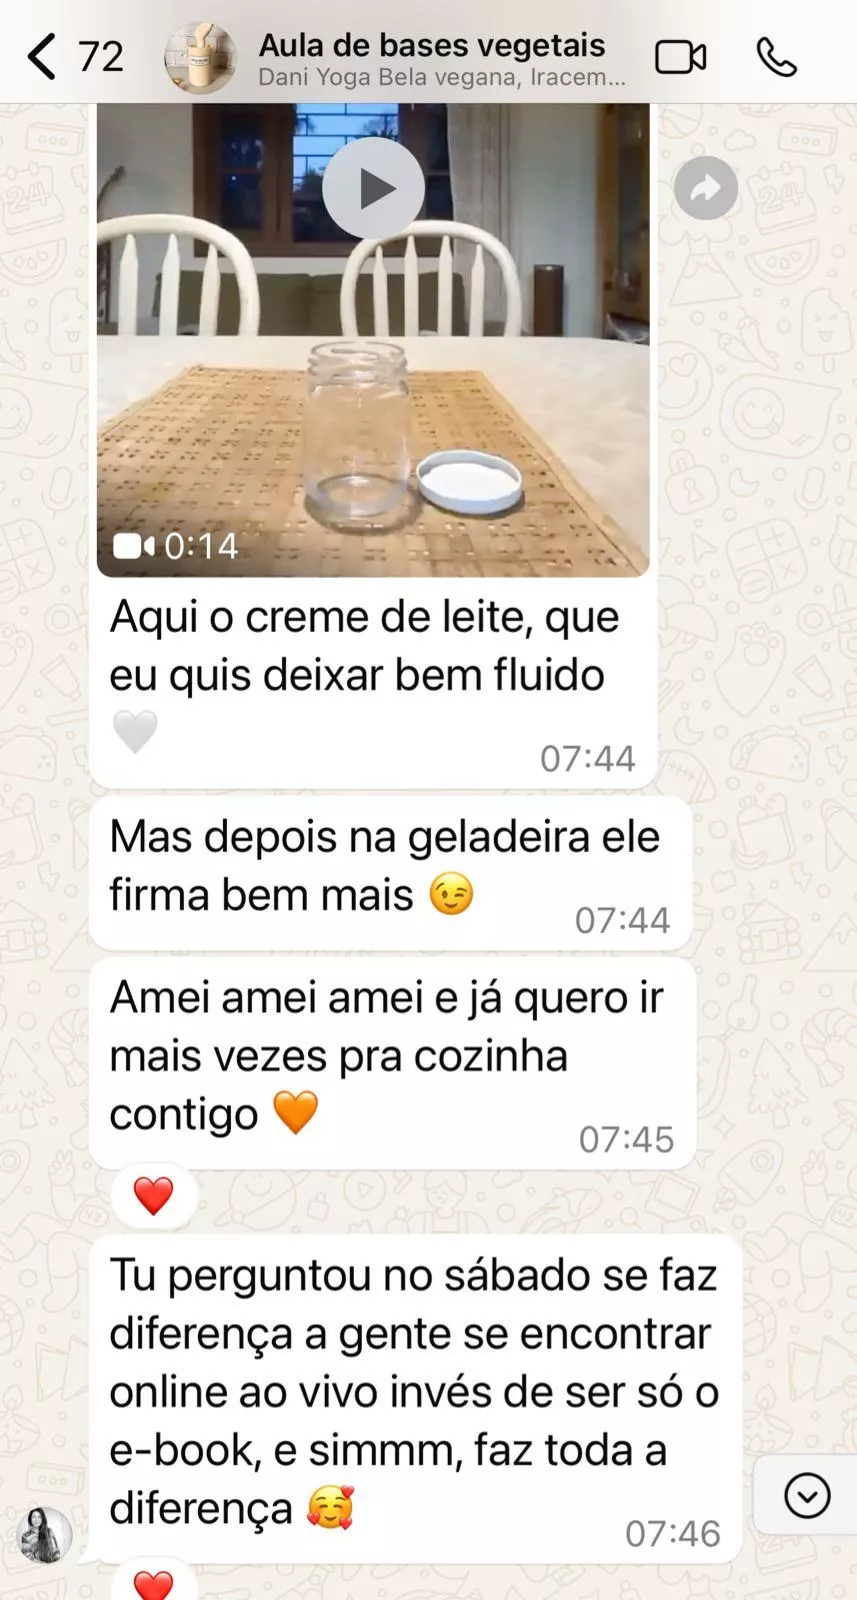
Task: Tap the video duration label 0:14
Action: click(200, 546)
